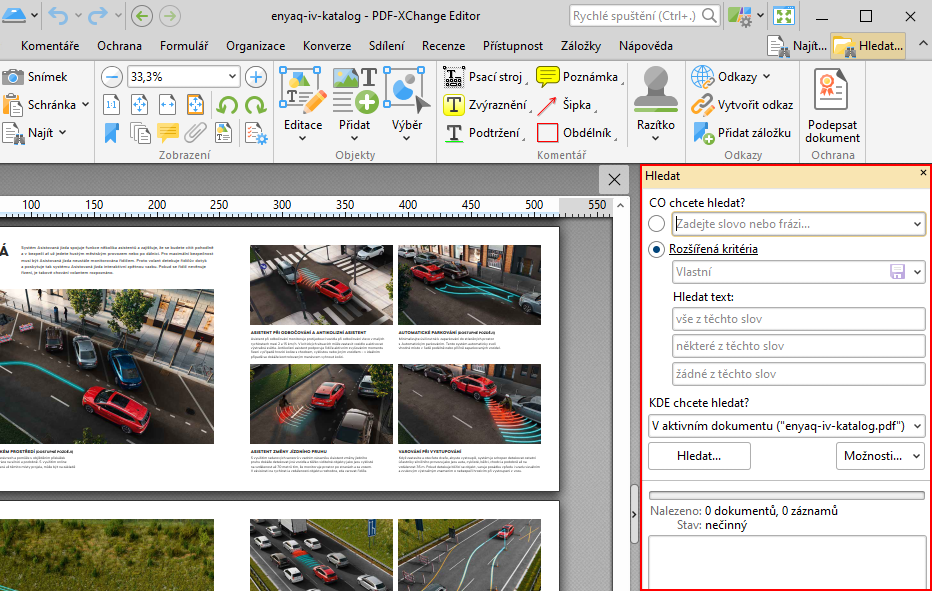The height and width of the screenshot is (591, 932).
Task: Open the Záložky ribbon tab
Action: pos(581,46)
